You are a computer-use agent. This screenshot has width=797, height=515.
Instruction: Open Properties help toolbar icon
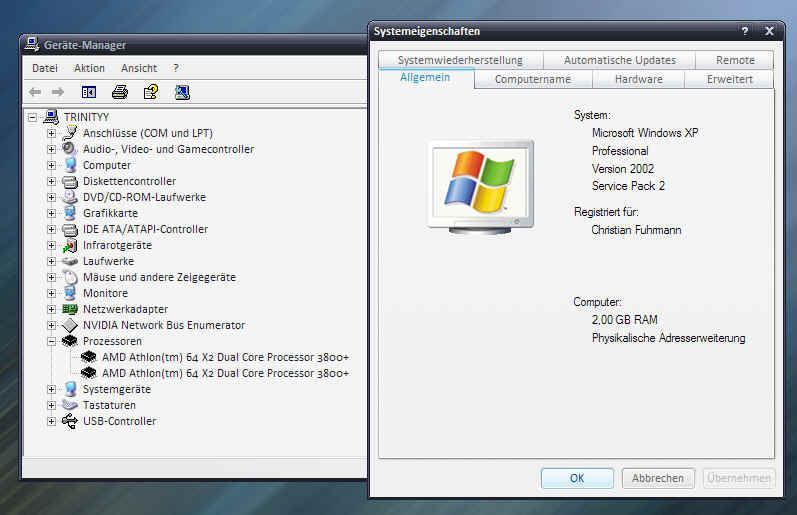tap(151, 92)
